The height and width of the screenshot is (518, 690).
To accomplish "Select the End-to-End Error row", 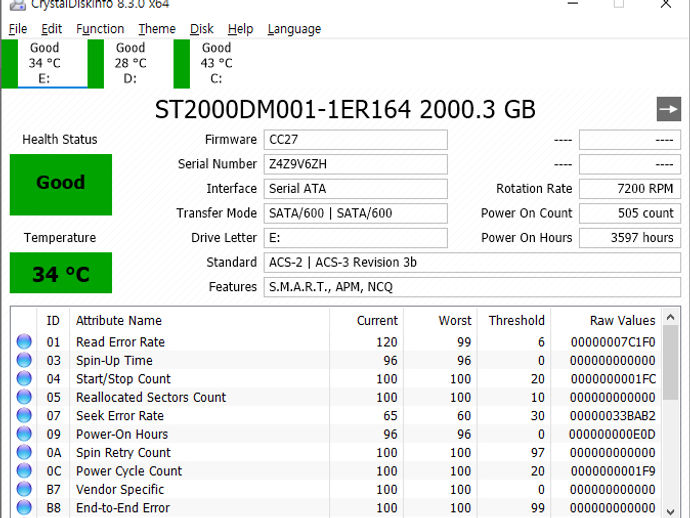I will 337,508.
